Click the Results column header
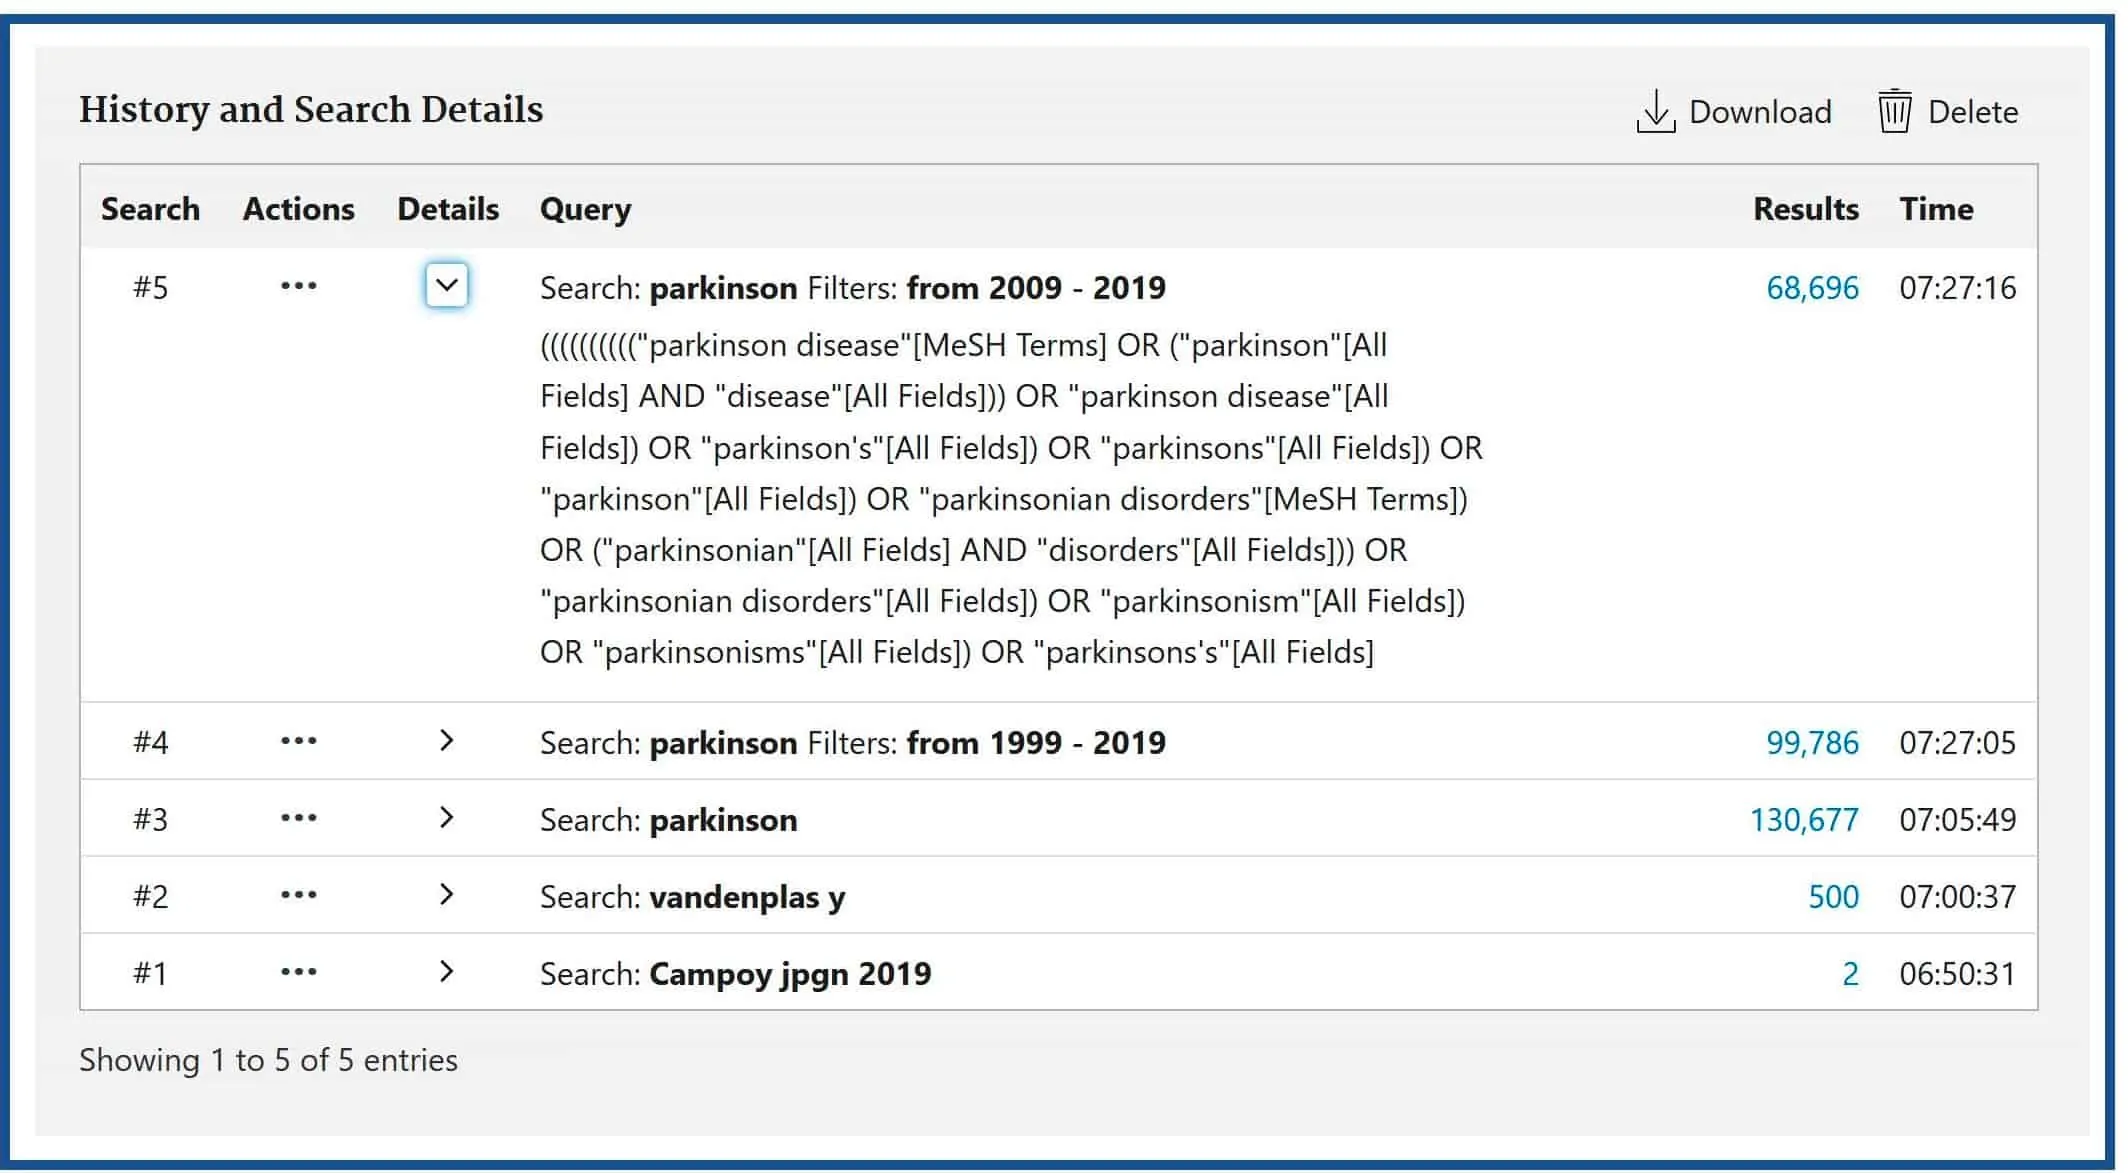Viewport: 2128px width, 1173px height. 1805,209
